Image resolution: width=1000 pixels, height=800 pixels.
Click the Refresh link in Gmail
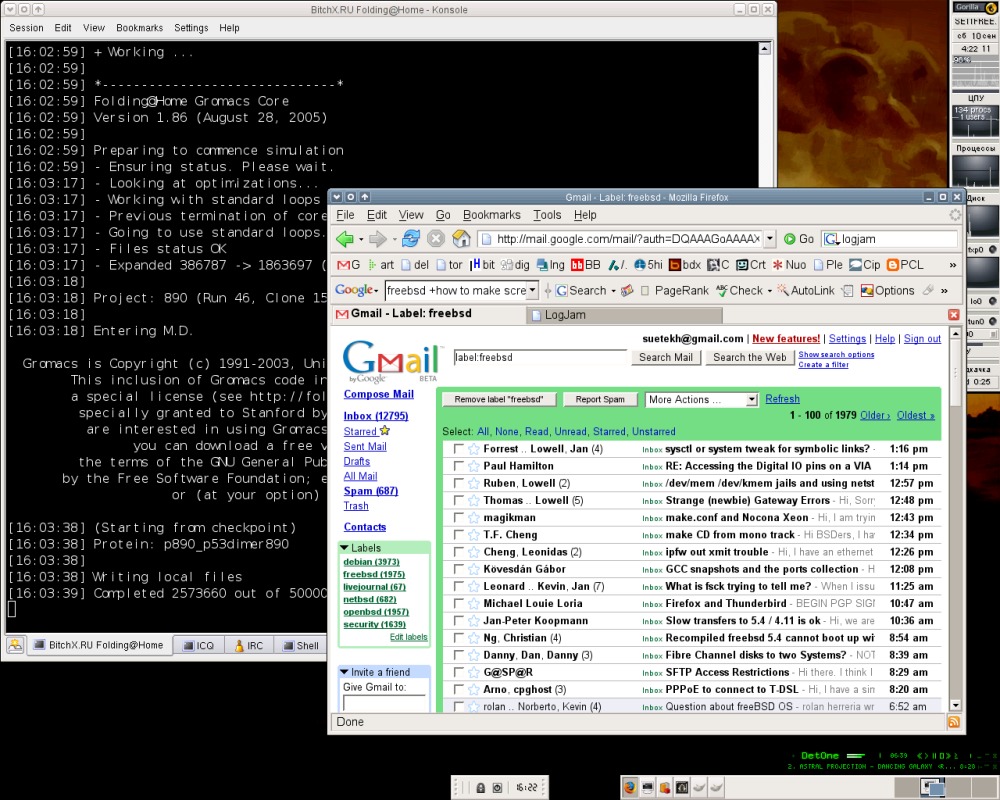(x=783, y=399)
